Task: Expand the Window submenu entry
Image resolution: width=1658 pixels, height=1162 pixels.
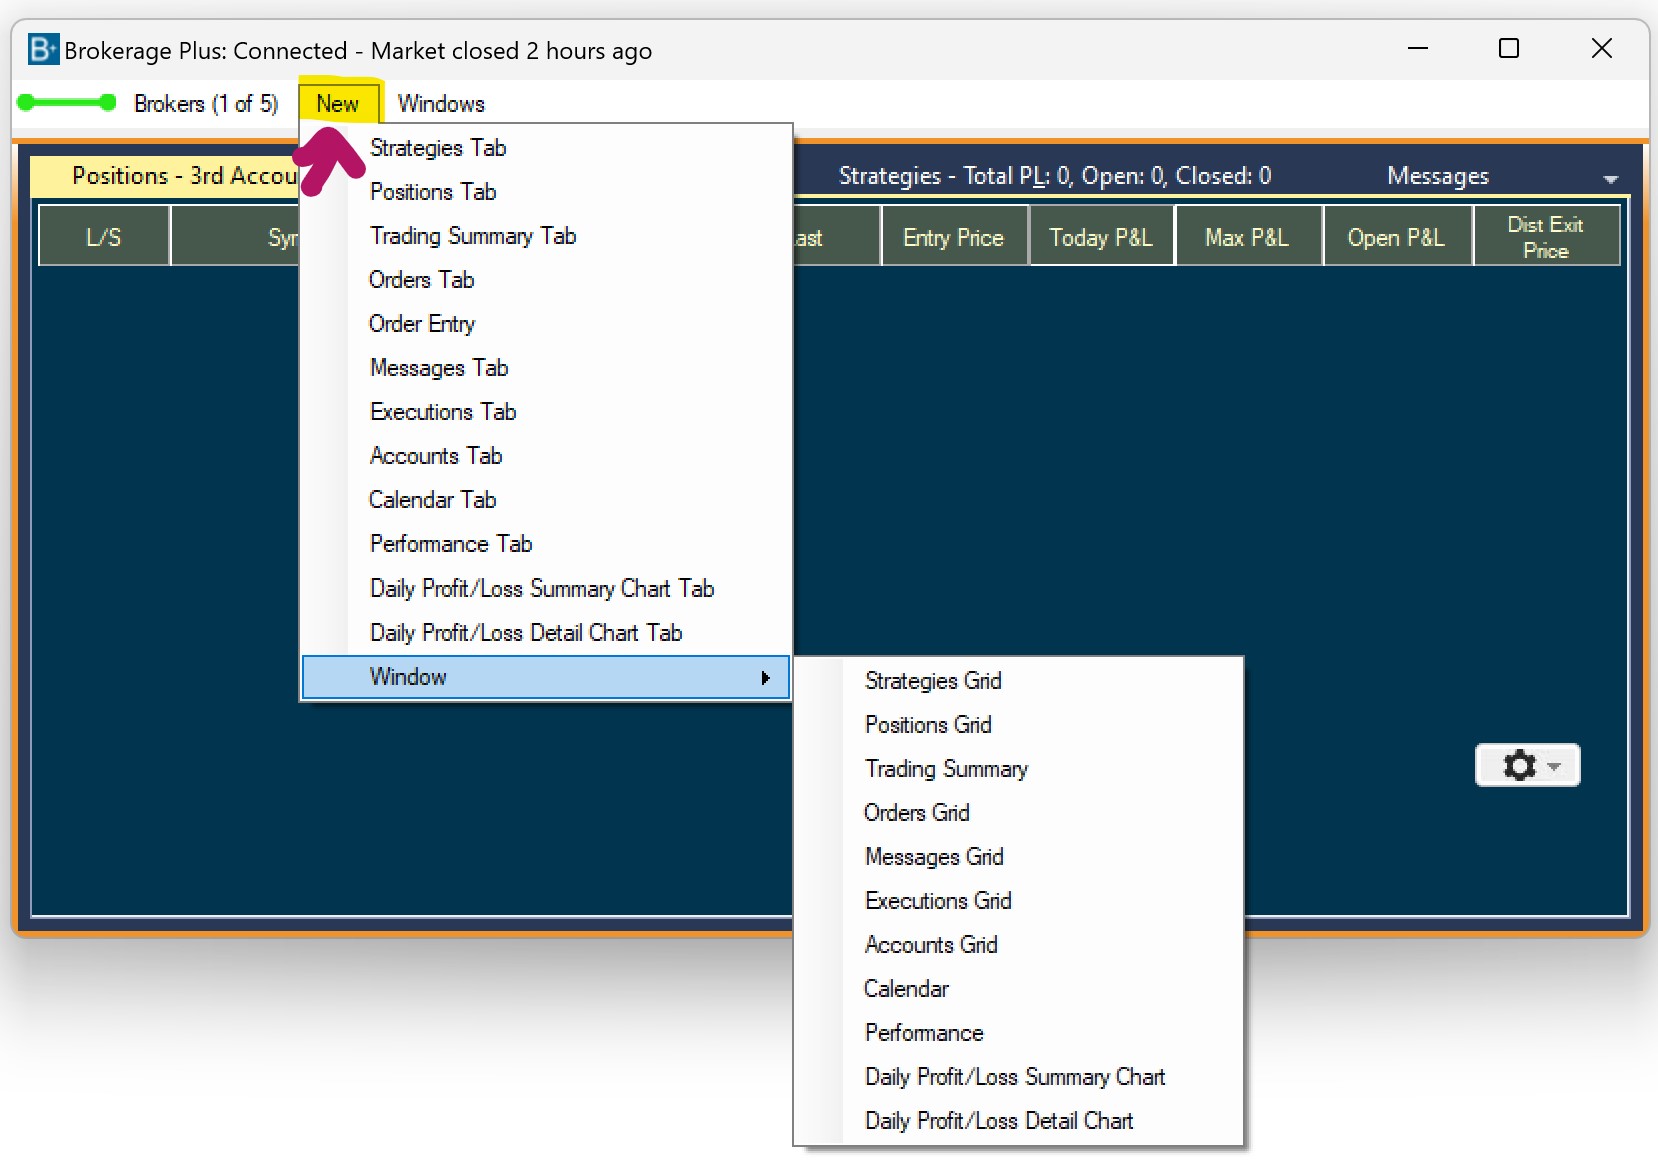Action: [545, 677]
